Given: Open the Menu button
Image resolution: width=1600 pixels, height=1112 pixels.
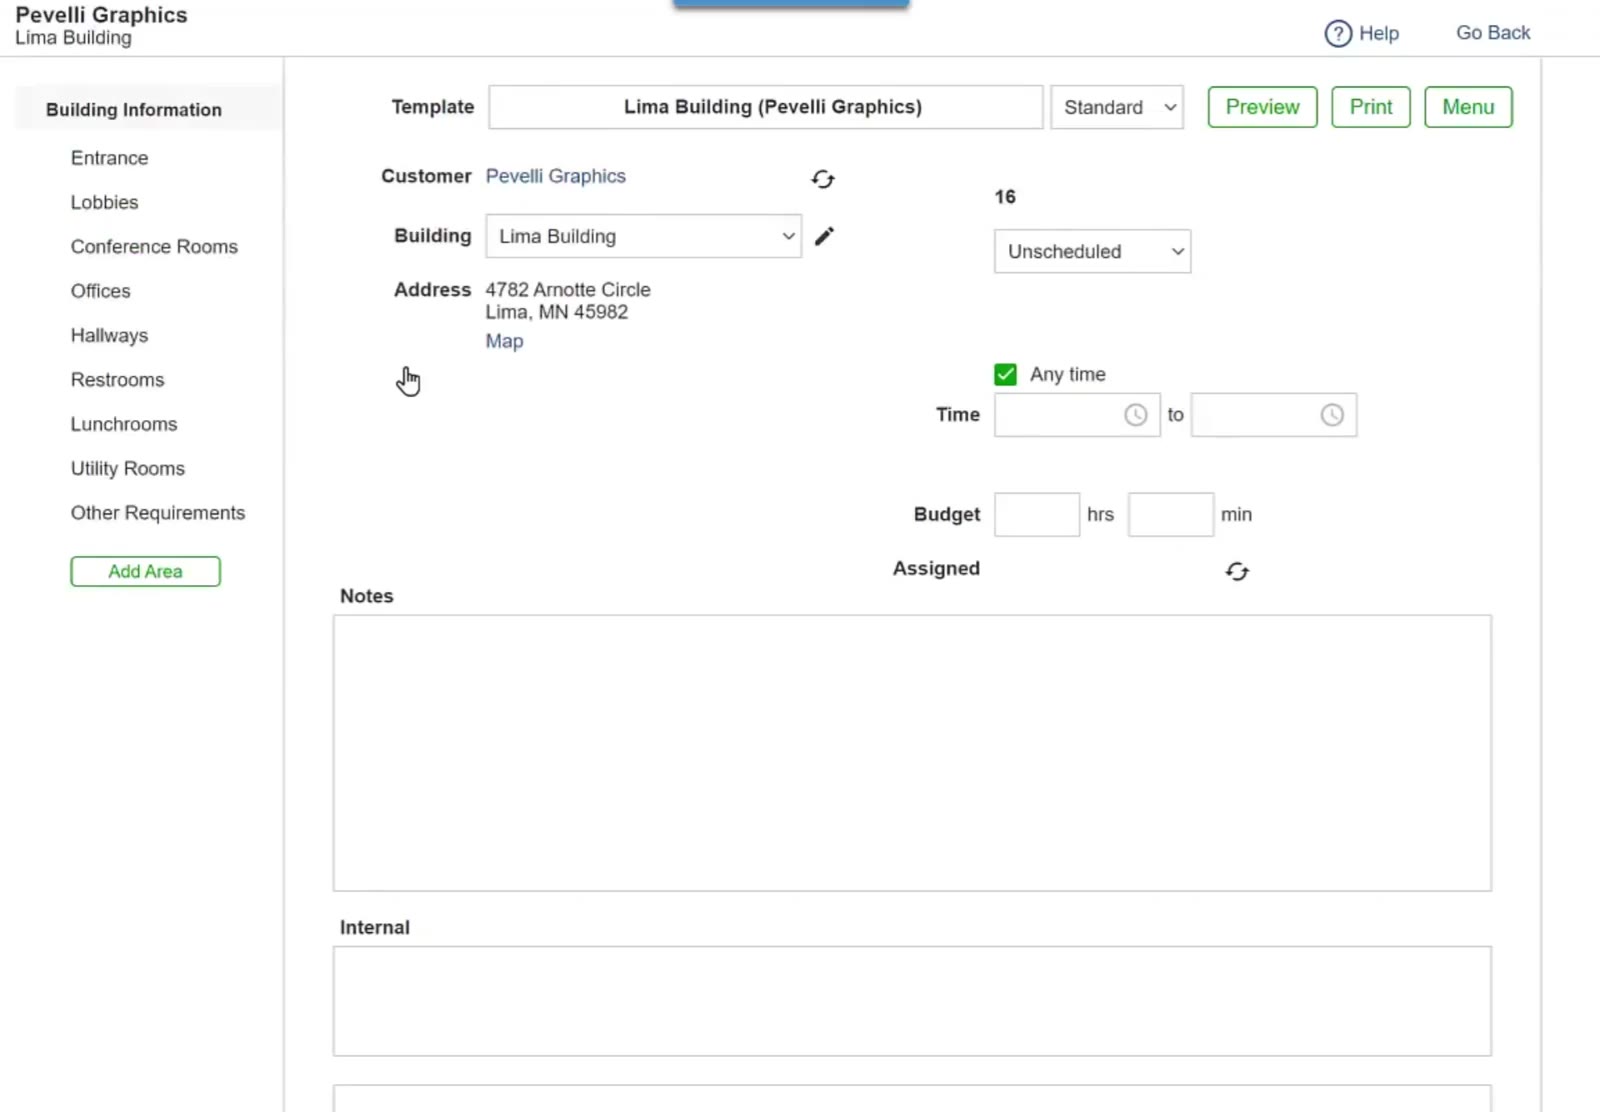Looking at the screenshot, I should (x=1468, y=107).
